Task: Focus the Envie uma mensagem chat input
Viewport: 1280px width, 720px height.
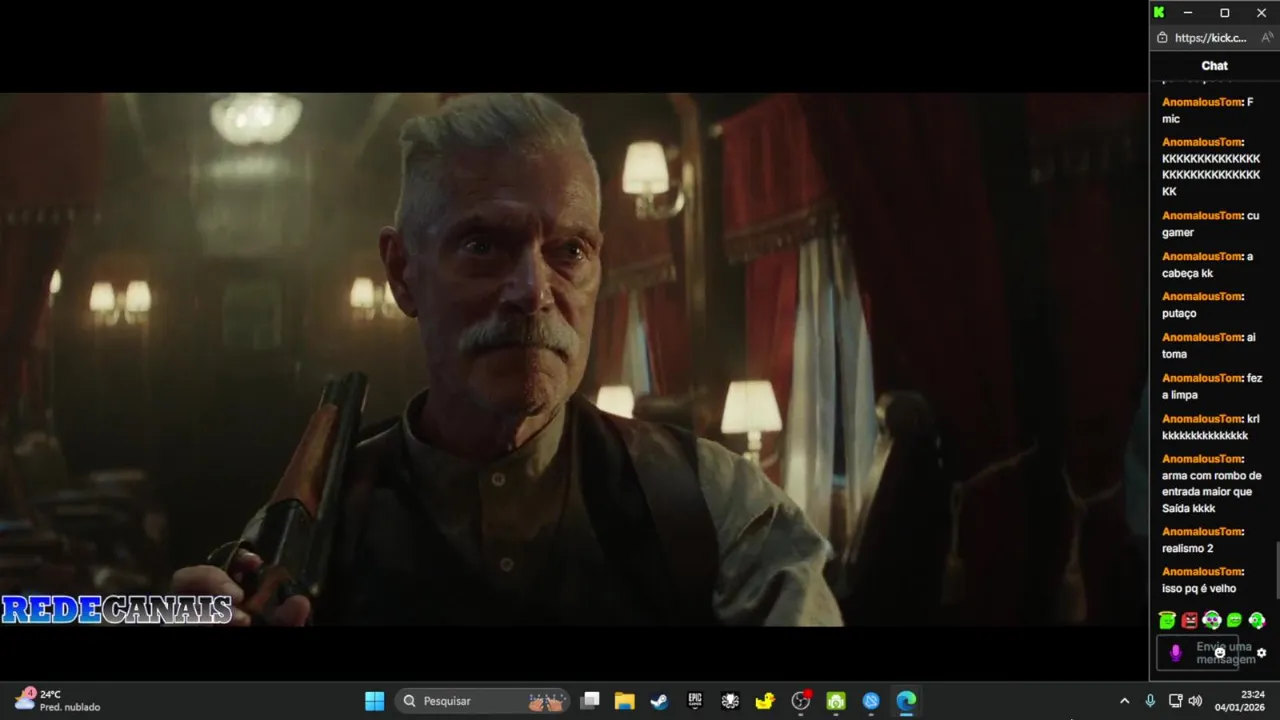Action: point(1198,653)
